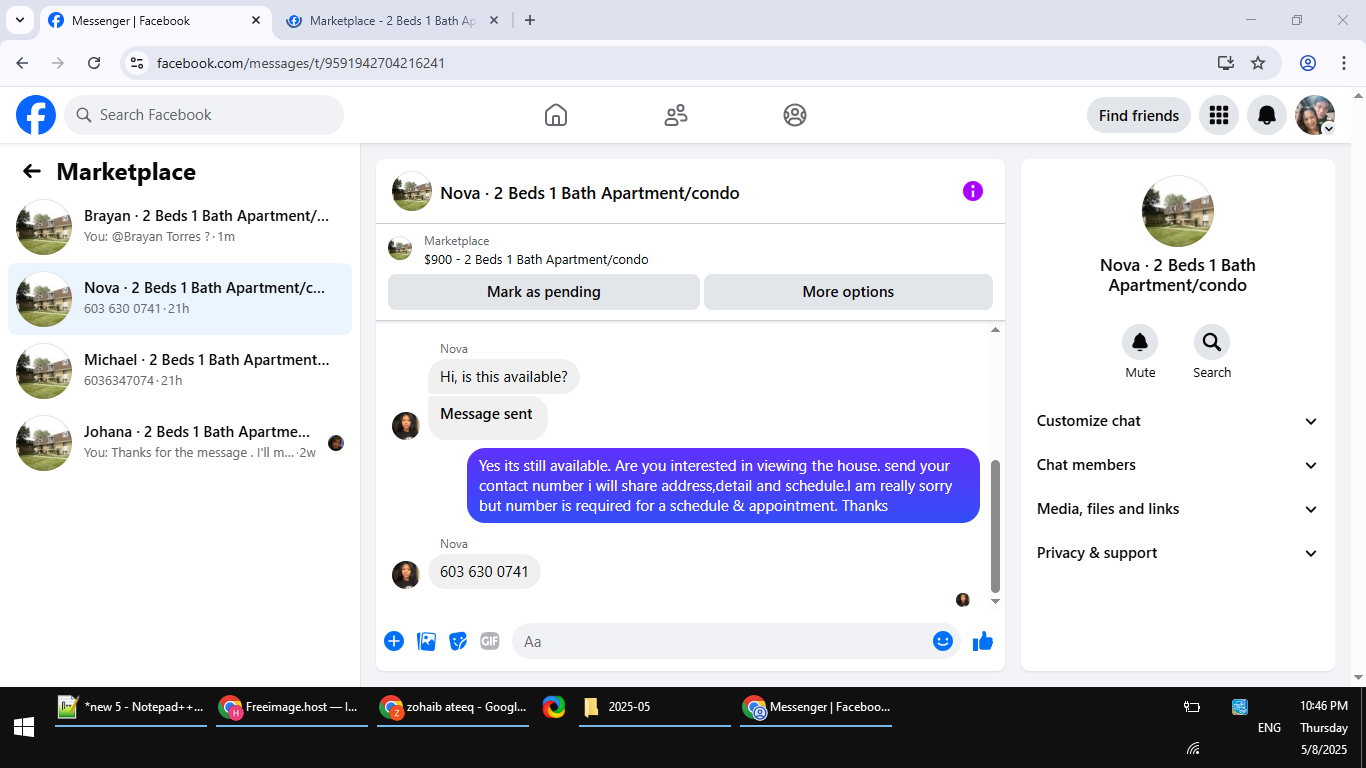Expand Customize chat section
Viewport: 1366px width, 768px height.
click(x=1178, y=421)
